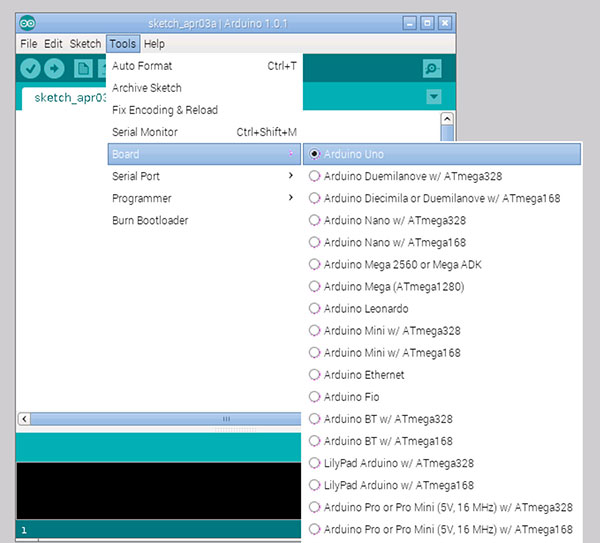Select Arduino Mega (ATmega1280)
Image resolution: width=600 pixels, height=543 pixels.
point(442,287)
